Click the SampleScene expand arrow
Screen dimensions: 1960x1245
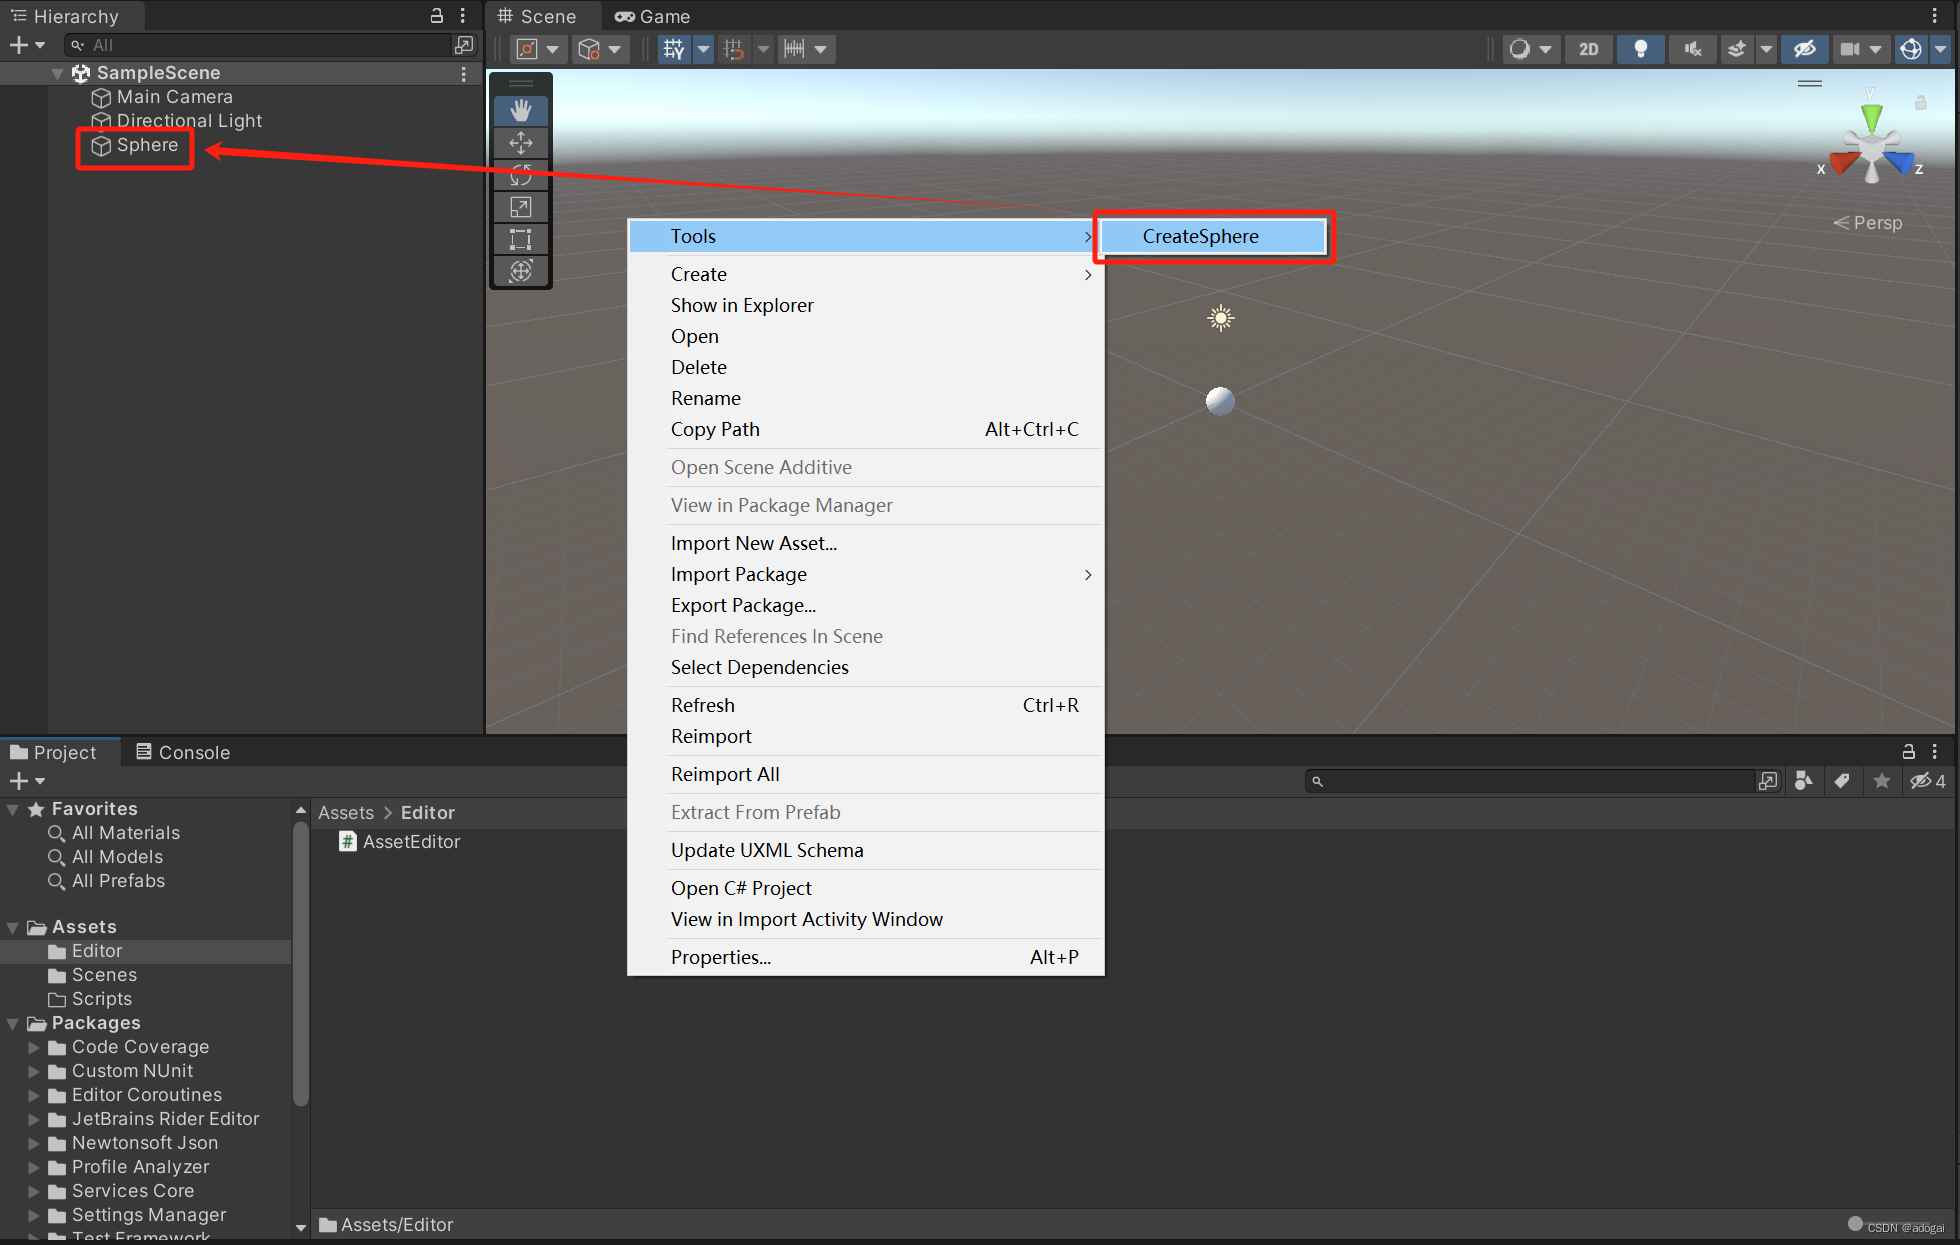(57, 71)
